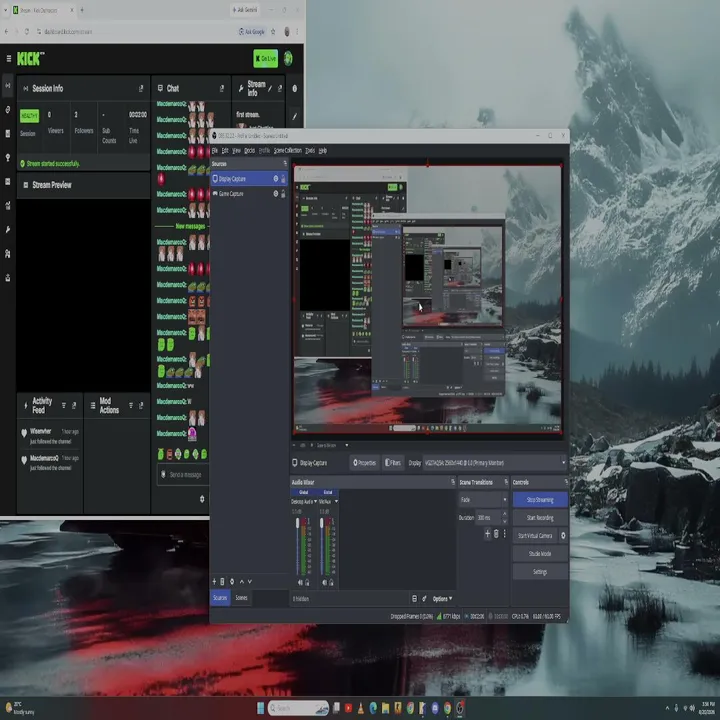Screen dimensions: 720x720
Task: Click Start Virtual Camera
Action: point(535,535)
